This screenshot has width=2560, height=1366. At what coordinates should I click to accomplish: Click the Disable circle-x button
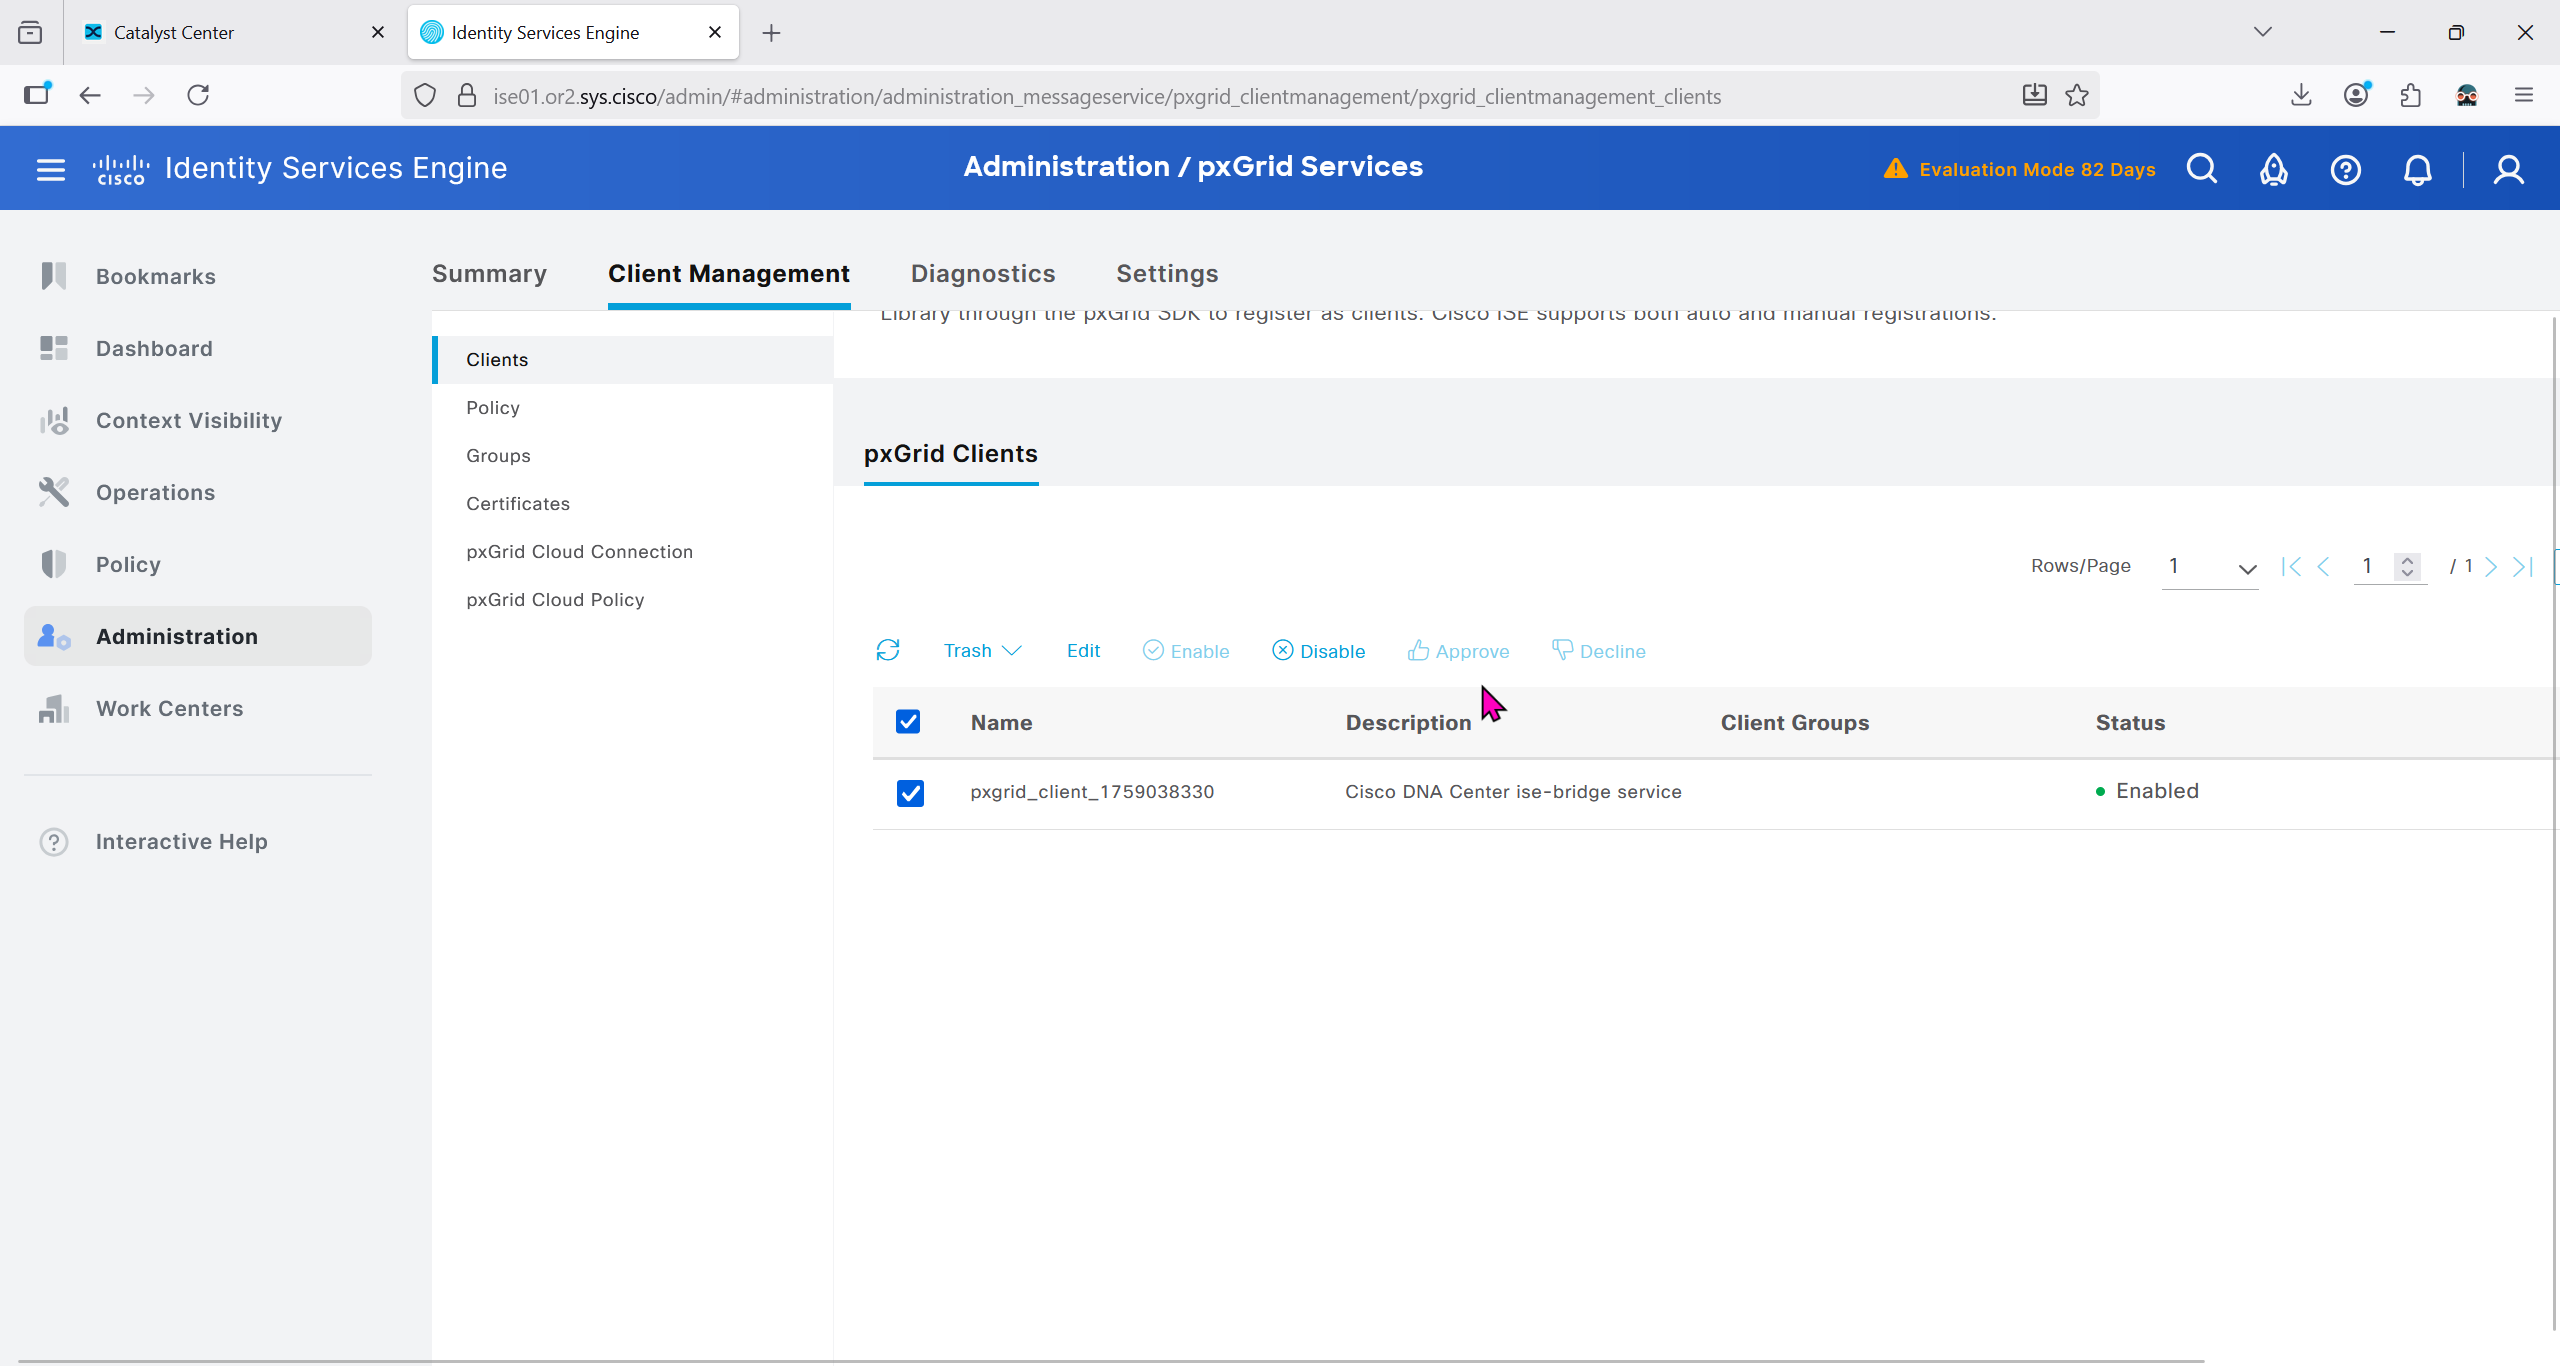click(x=1318, y=651)
